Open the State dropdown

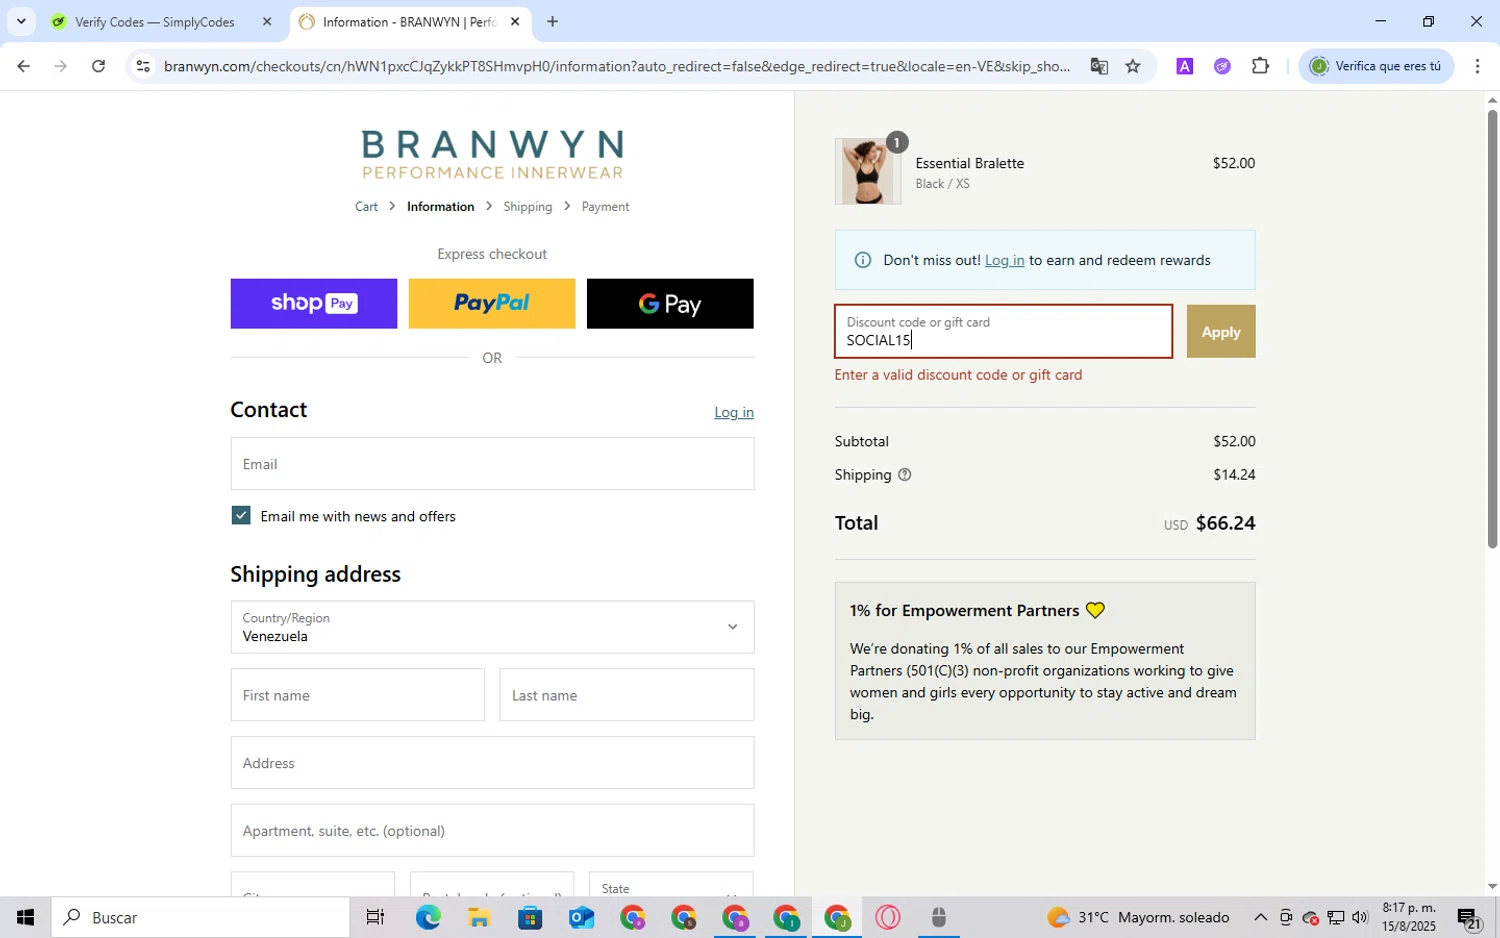click(671, 885)
